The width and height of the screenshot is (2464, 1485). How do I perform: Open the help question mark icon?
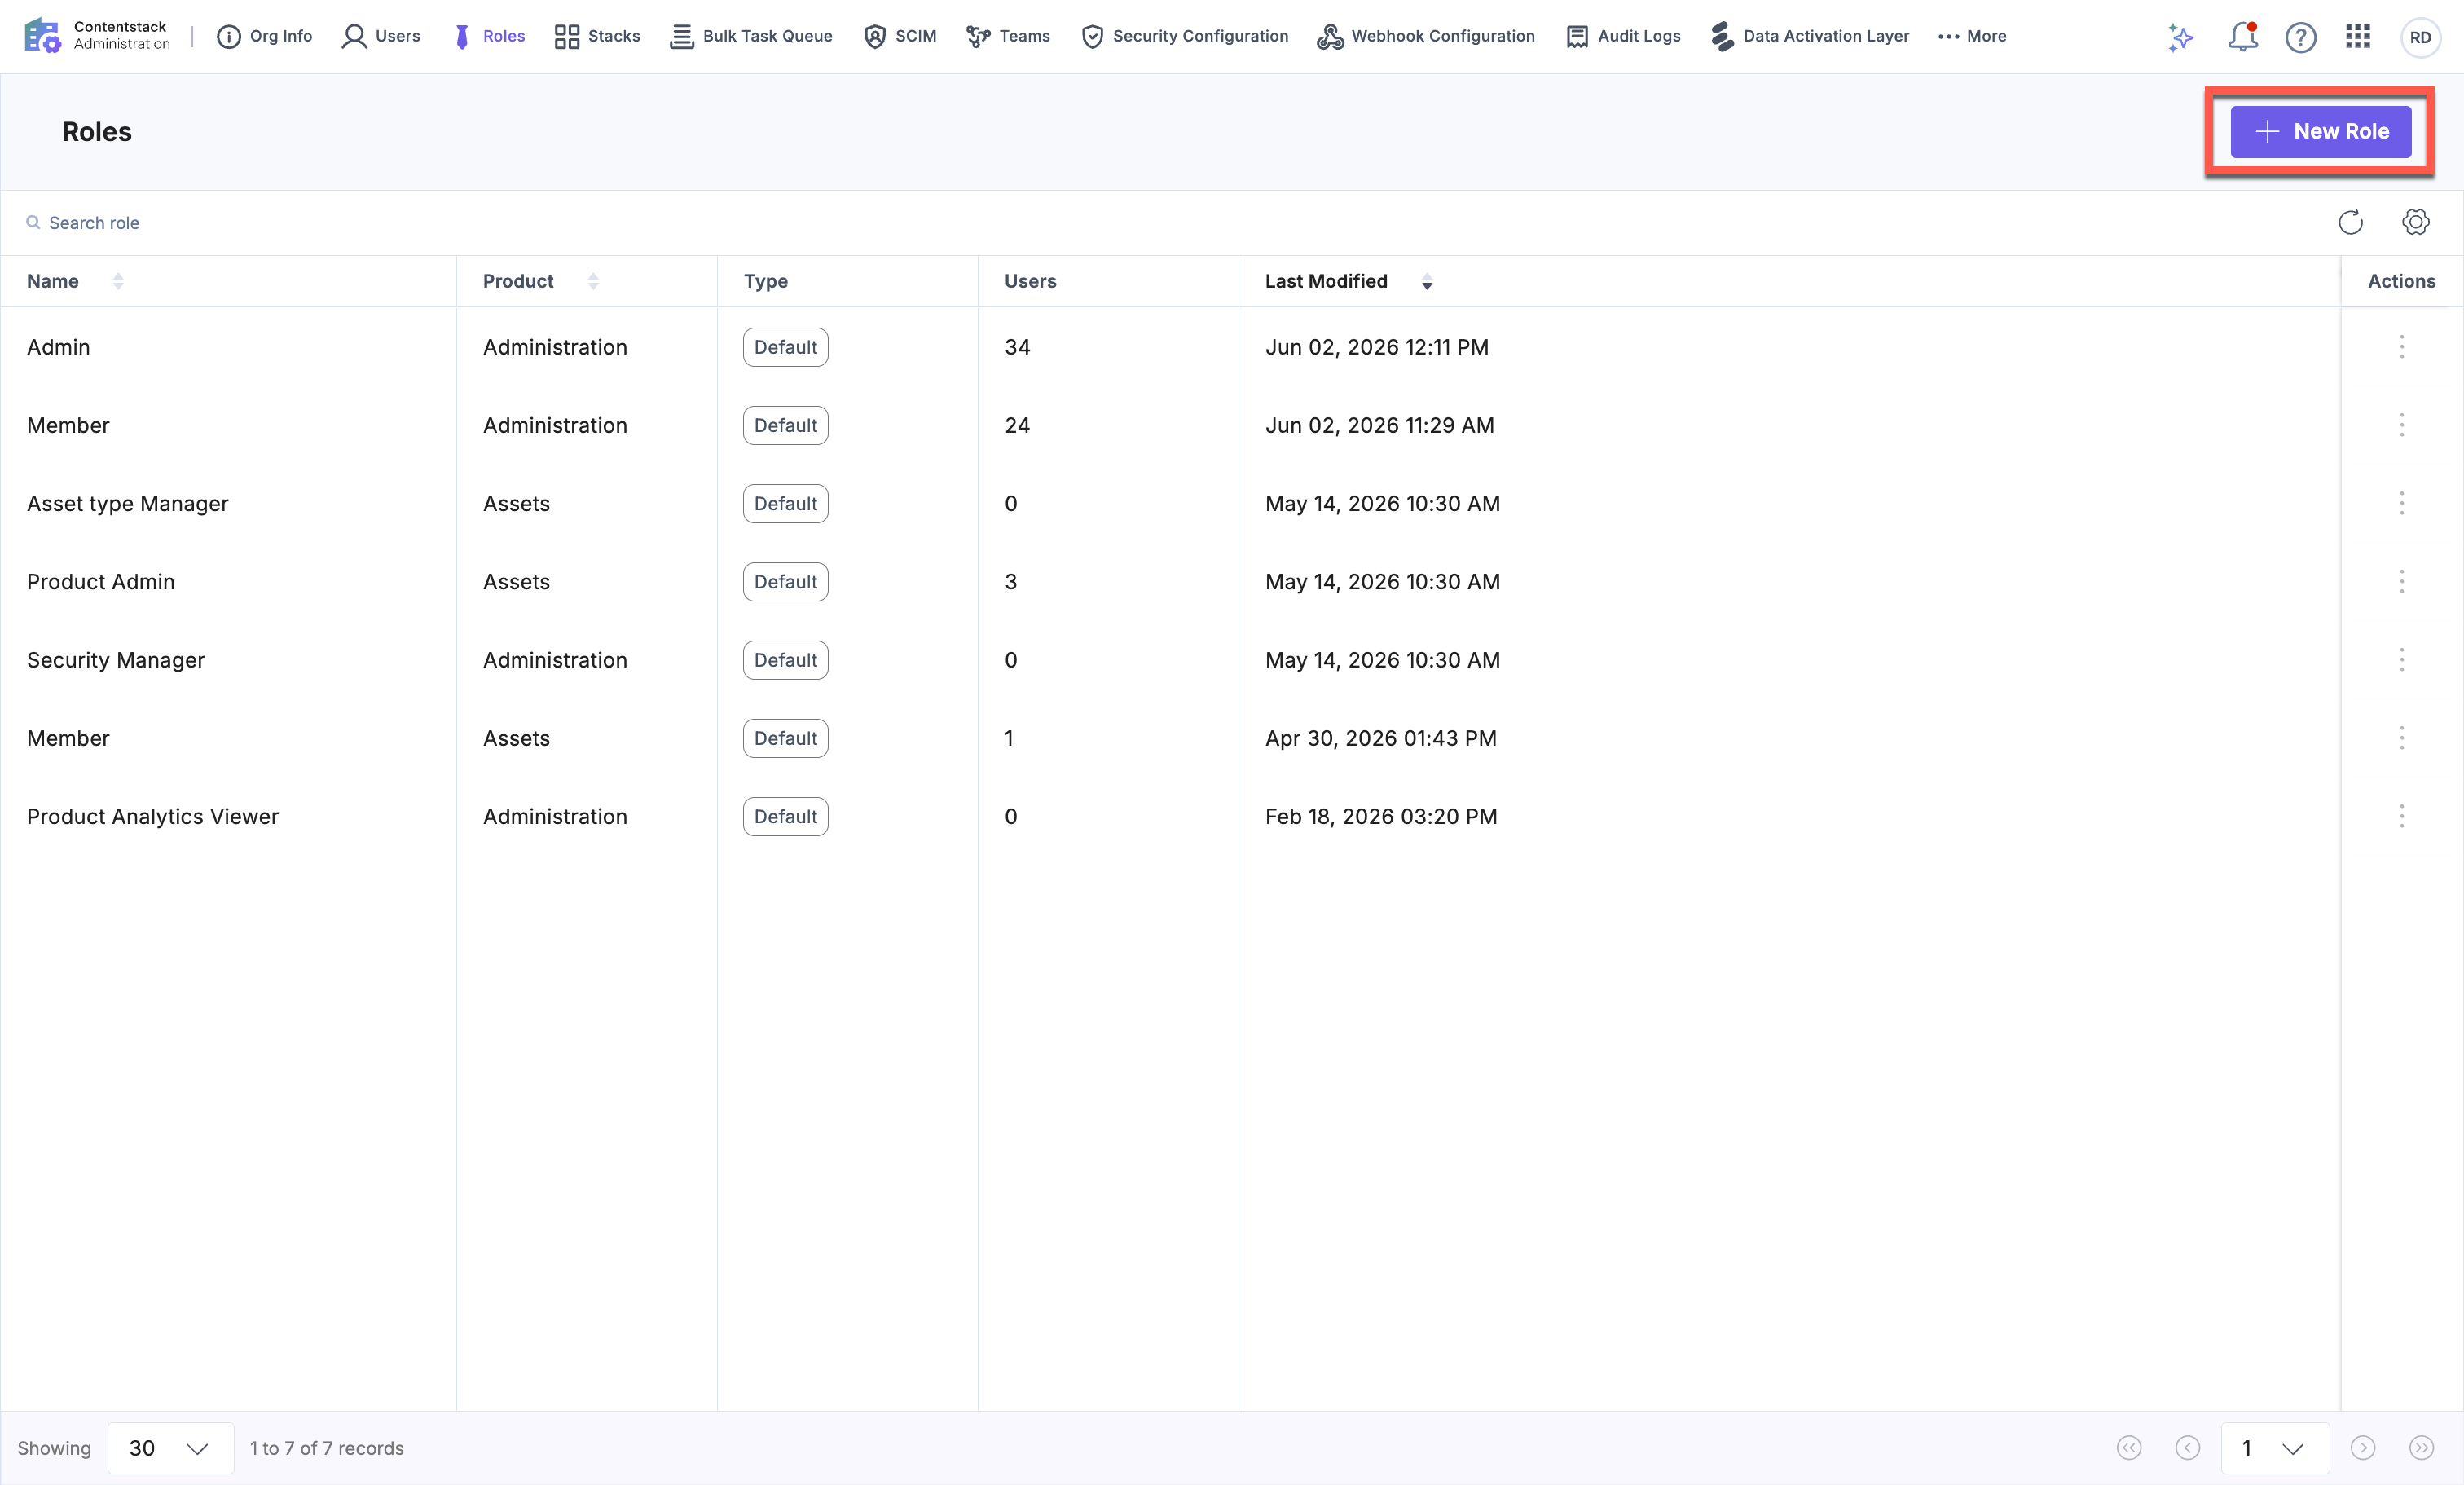pos(2301,37)
